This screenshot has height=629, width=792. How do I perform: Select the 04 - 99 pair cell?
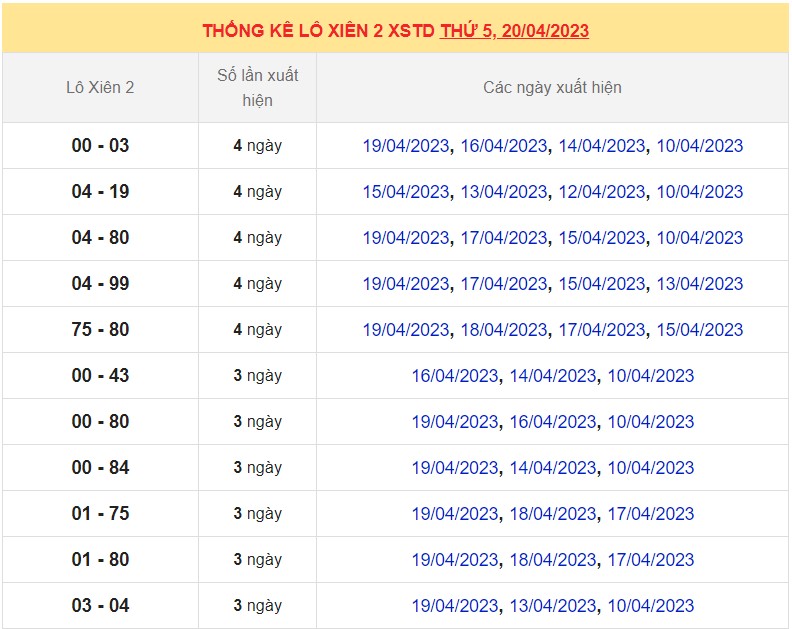coord(100,284)
